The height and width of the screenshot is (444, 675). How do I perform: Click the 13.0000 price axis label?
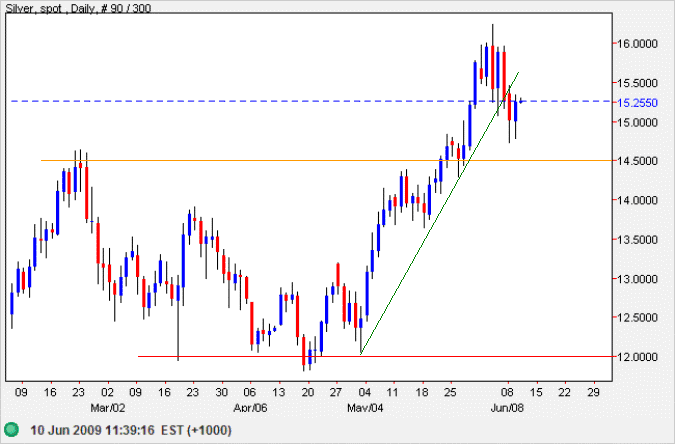[x=638, y=279]
